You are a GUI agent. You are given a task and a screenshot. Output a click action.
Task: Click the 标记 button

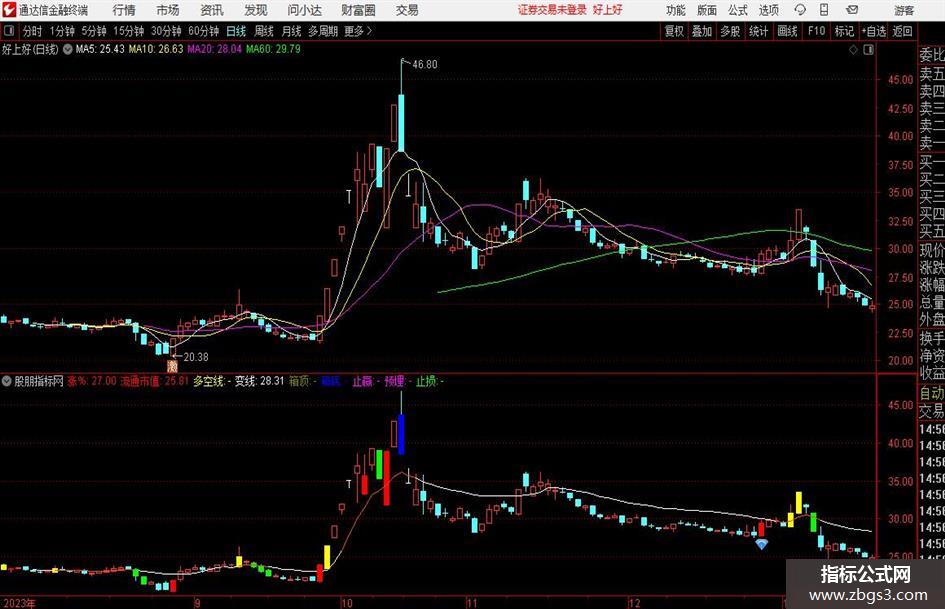coord(844,31)
